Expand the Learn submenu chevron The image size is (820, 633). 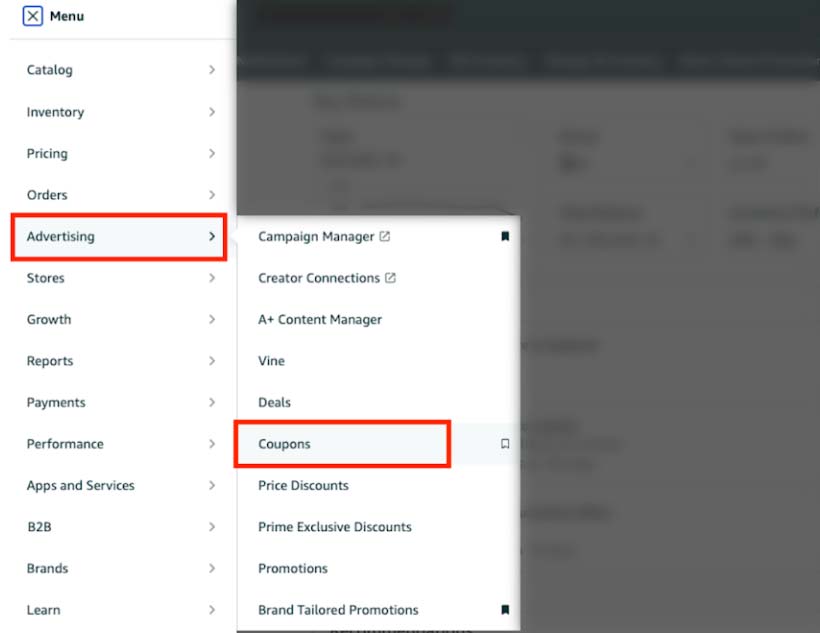click(x=212, y=610)
